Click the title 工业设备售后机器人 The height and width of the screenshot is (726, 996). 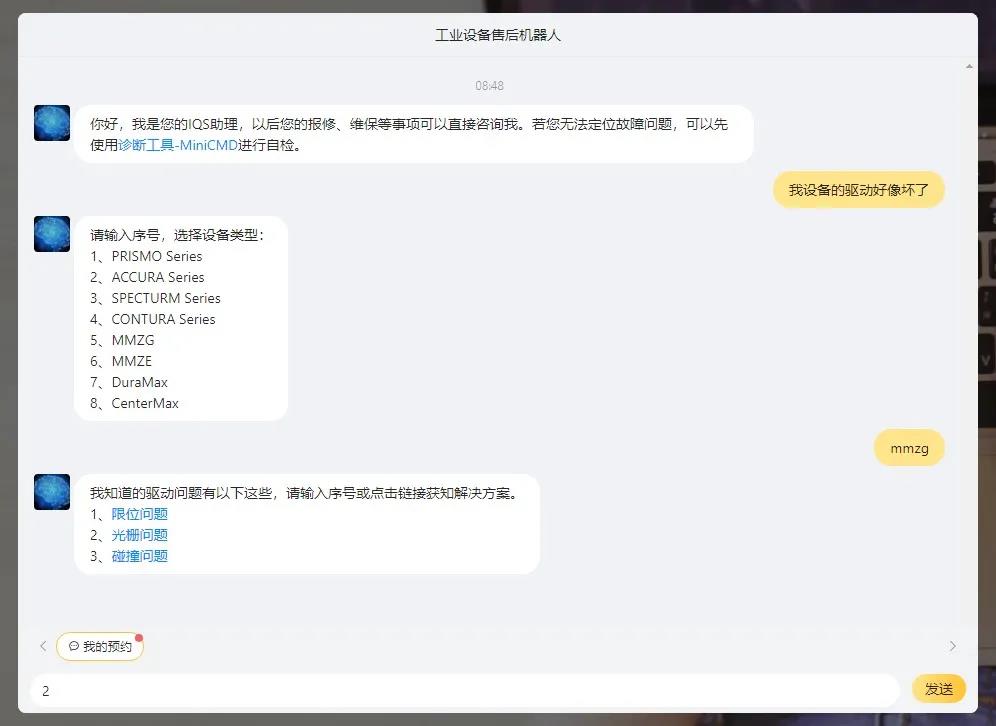tap(498, 35)
